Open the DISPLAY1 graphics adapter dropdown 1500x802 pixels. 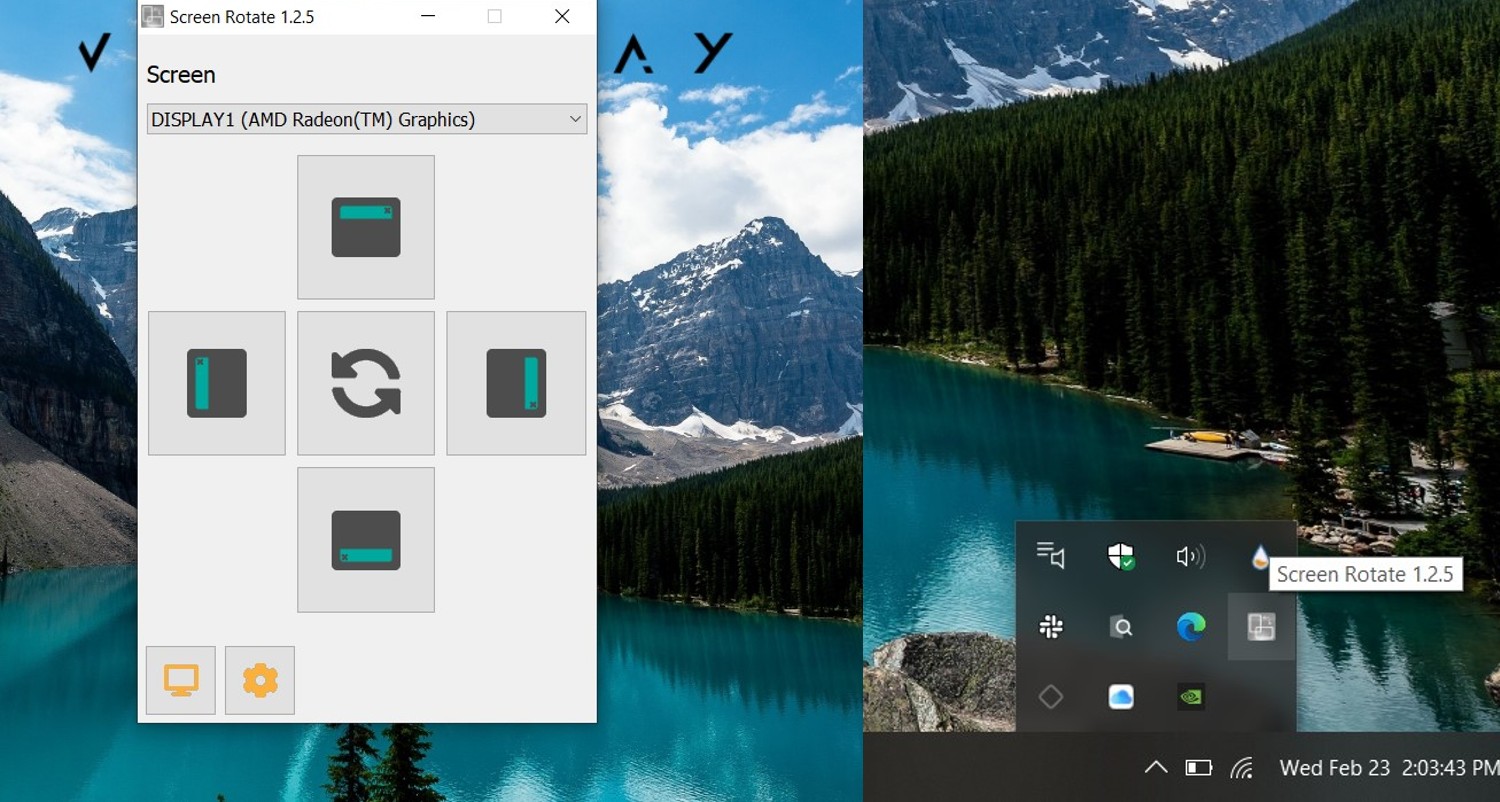[x=366, y=118]
